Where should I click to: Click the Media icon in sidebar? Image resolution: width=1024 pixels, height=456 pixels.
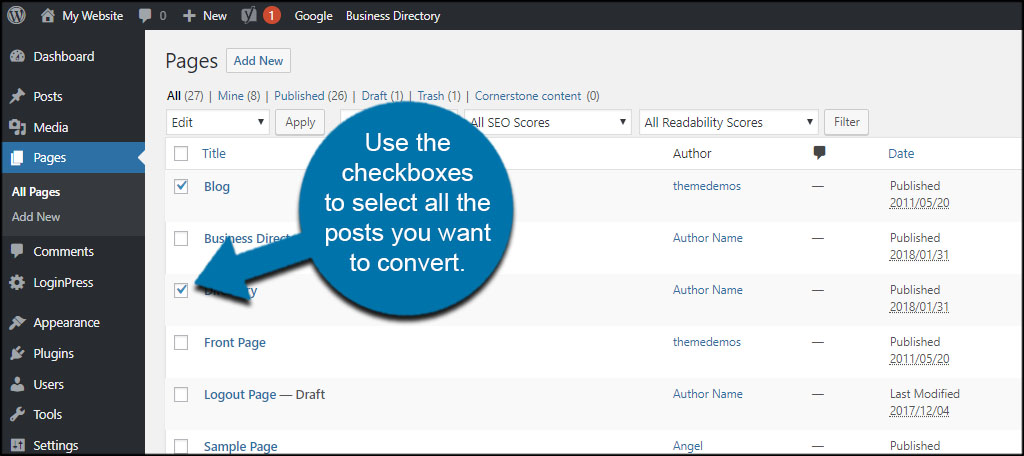pyautogui.click(x=18, y=127)
